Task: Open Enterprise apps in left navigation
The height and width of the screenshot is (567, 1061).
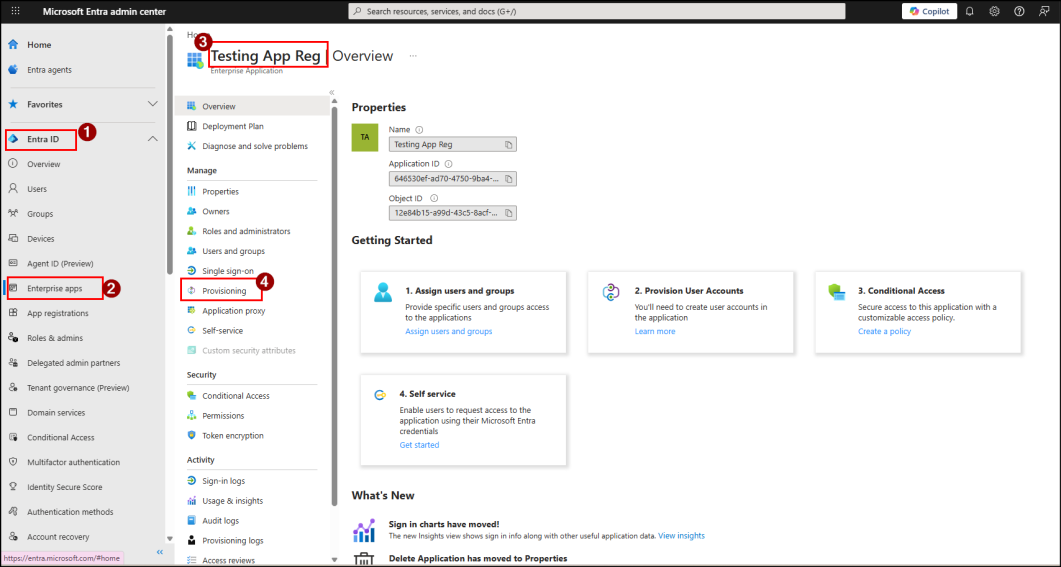Action: coord(54,288)
